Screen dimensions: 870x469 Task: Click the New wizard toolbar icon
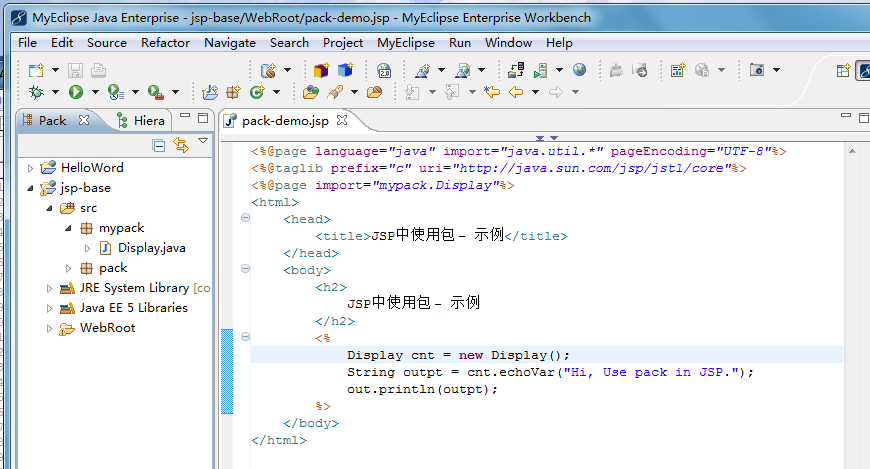[x=37, y=70]
